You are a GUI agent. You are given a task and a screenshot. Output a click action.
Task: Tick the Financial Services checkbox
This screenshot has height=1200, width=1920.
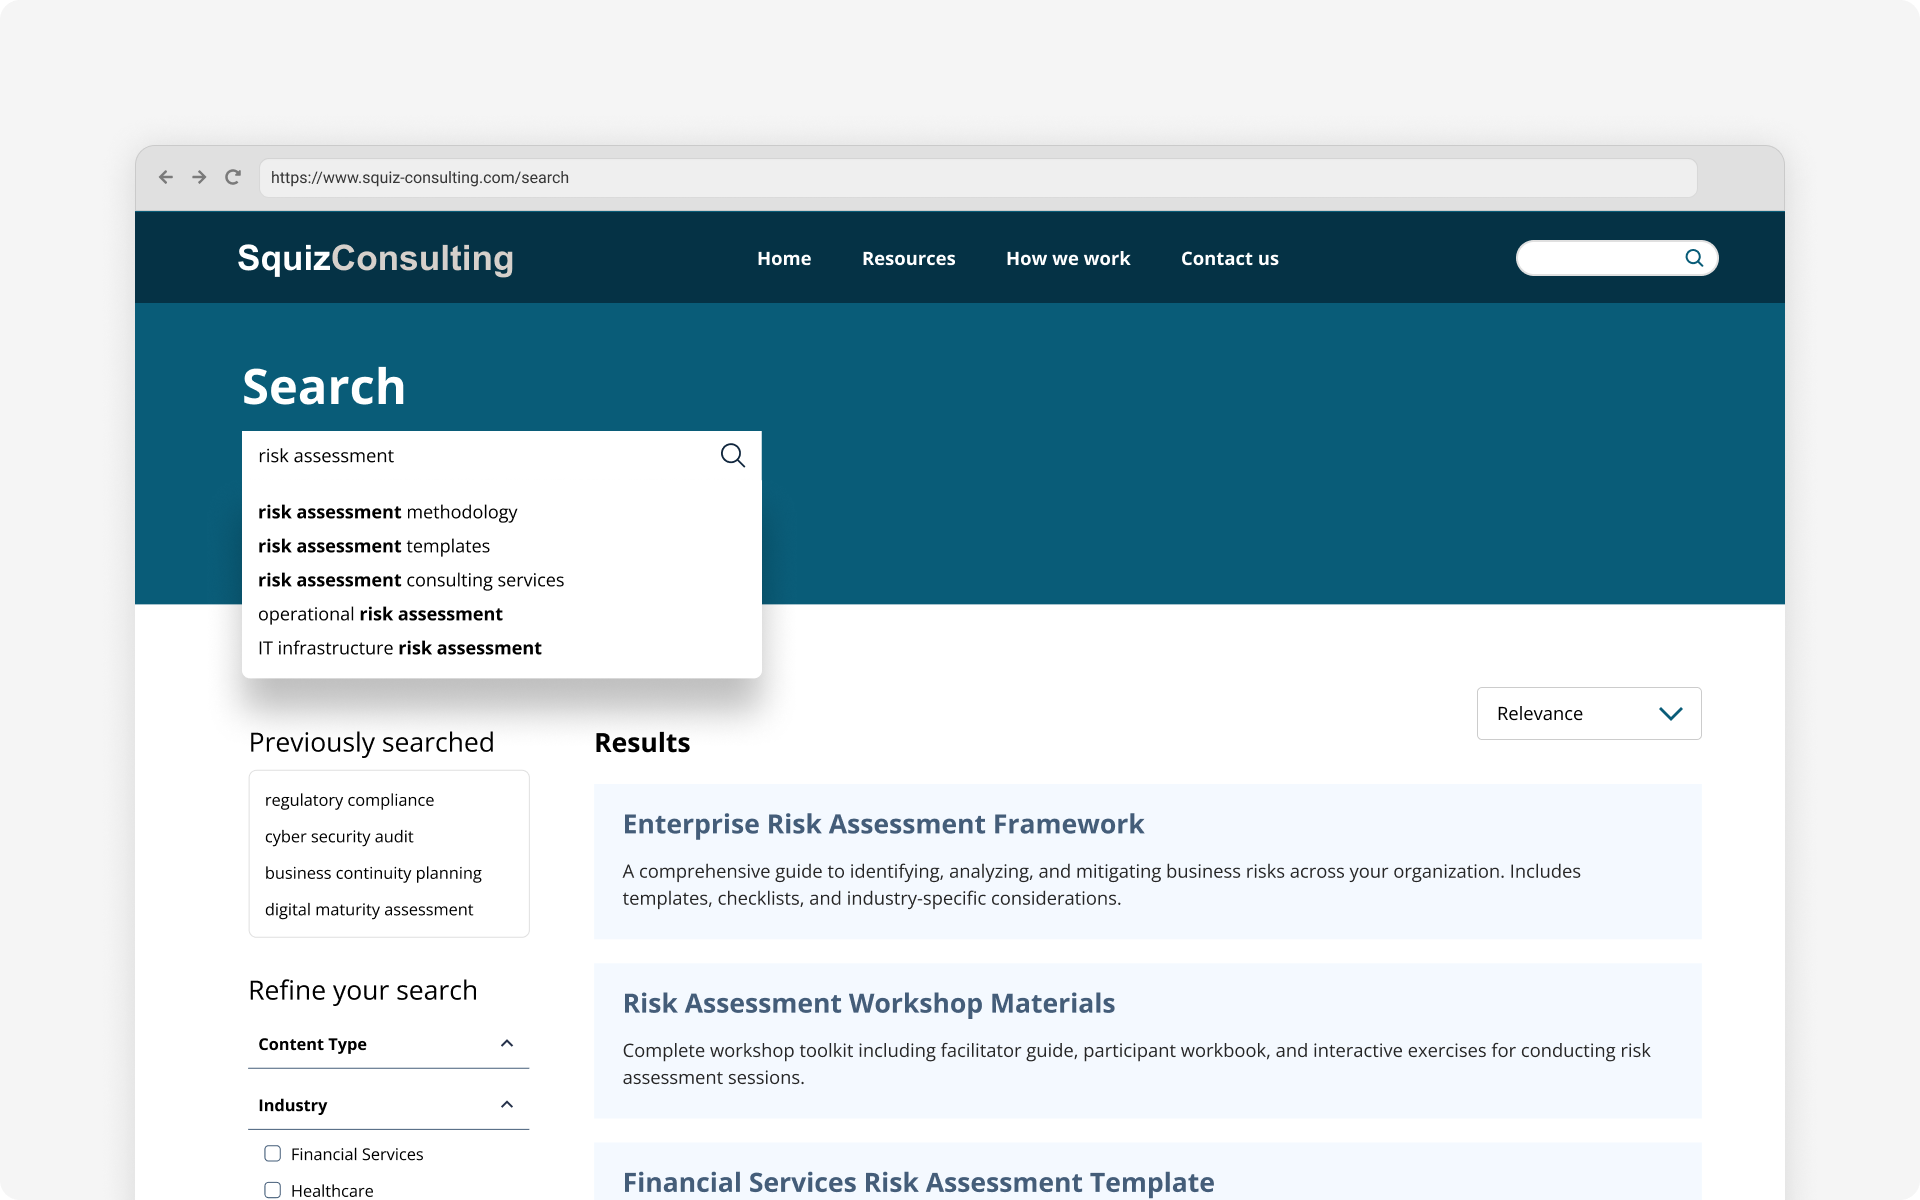(x=272, y=1154)
